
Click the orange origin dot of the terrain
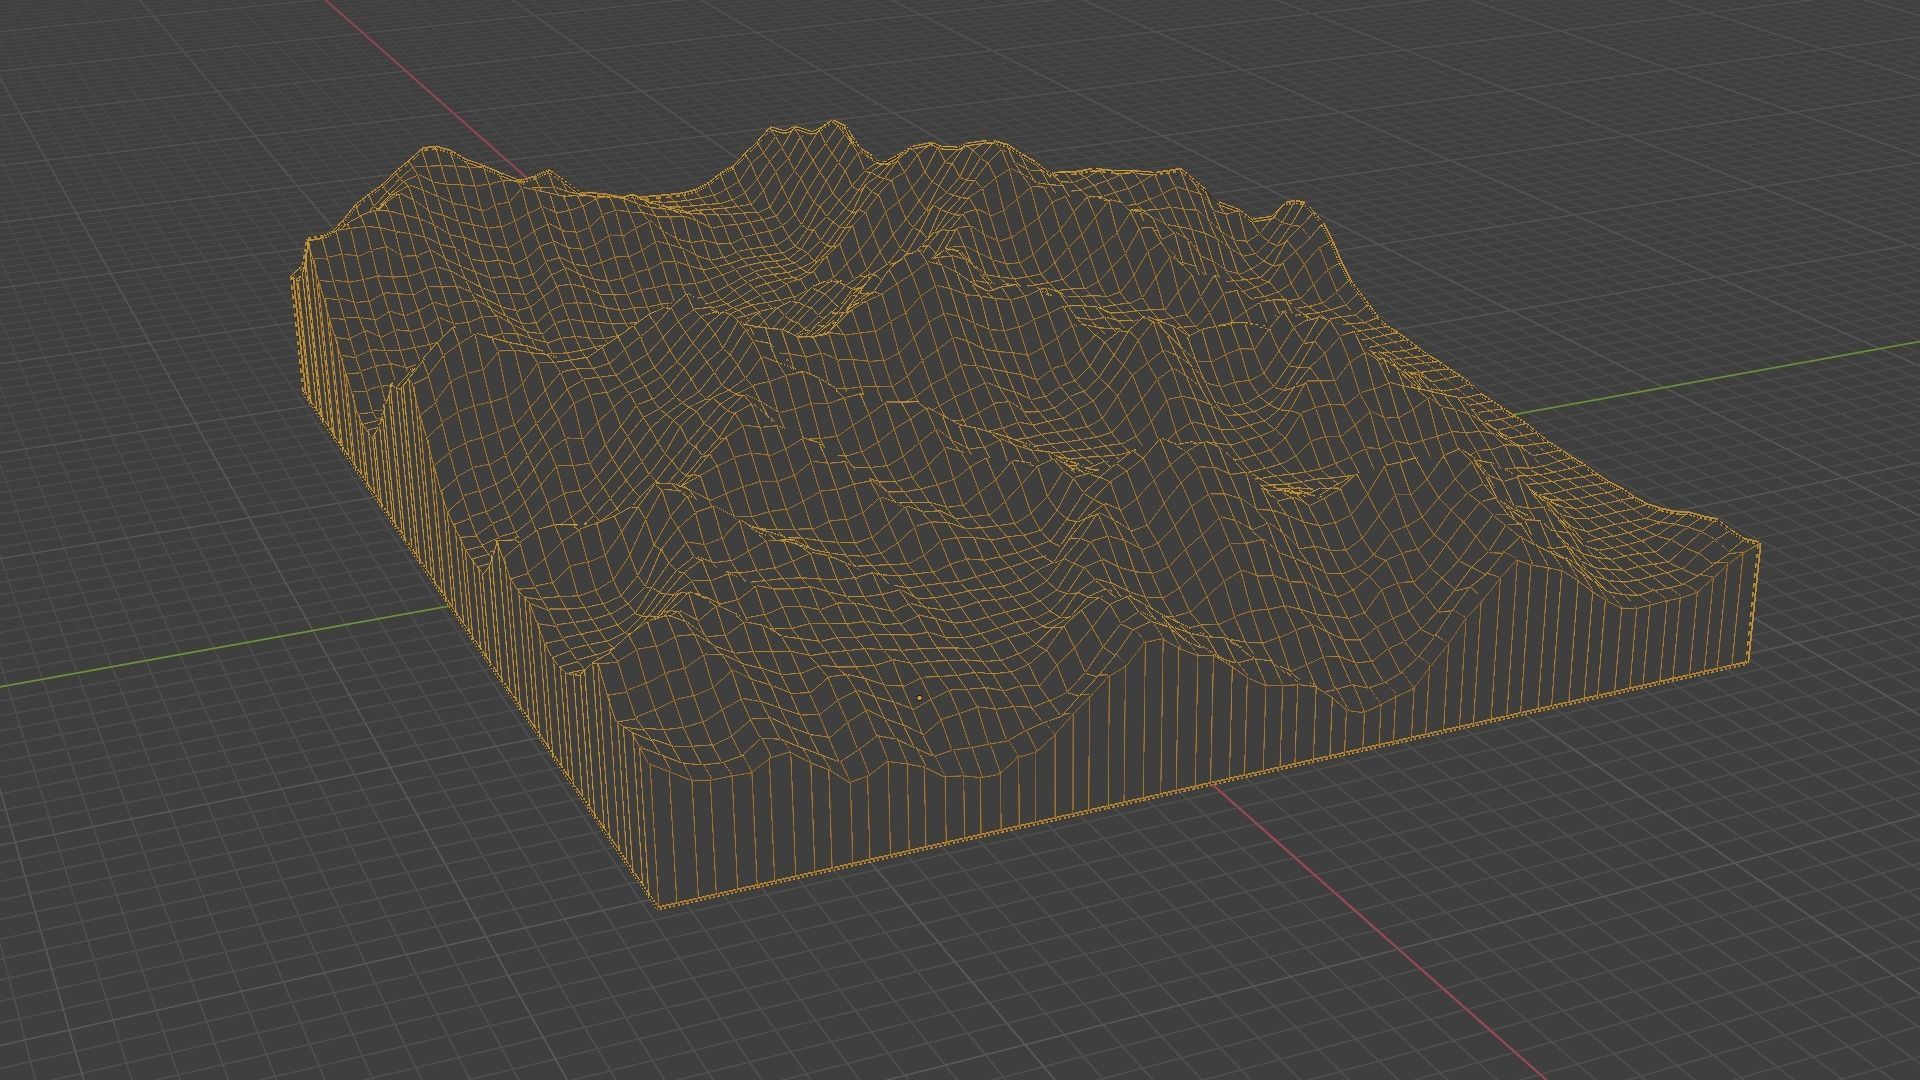[x=919, y=698]
